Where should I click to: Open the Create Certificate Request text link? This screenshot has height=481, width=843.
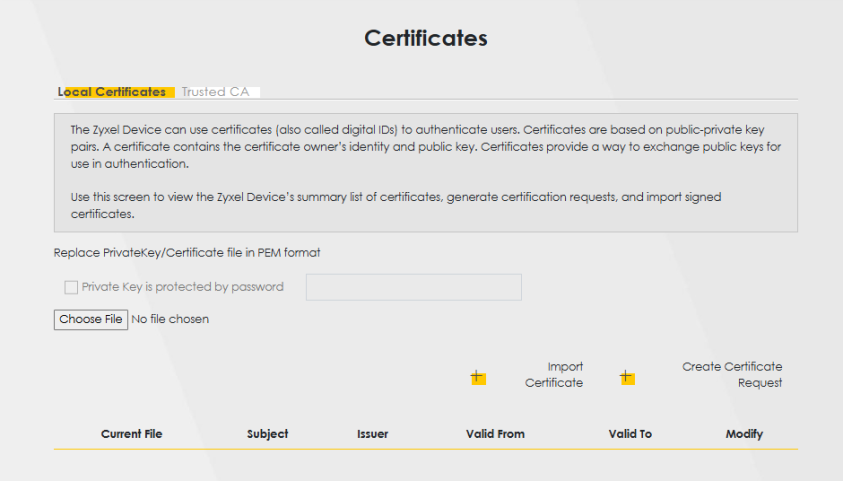click(x=732, y=375)
